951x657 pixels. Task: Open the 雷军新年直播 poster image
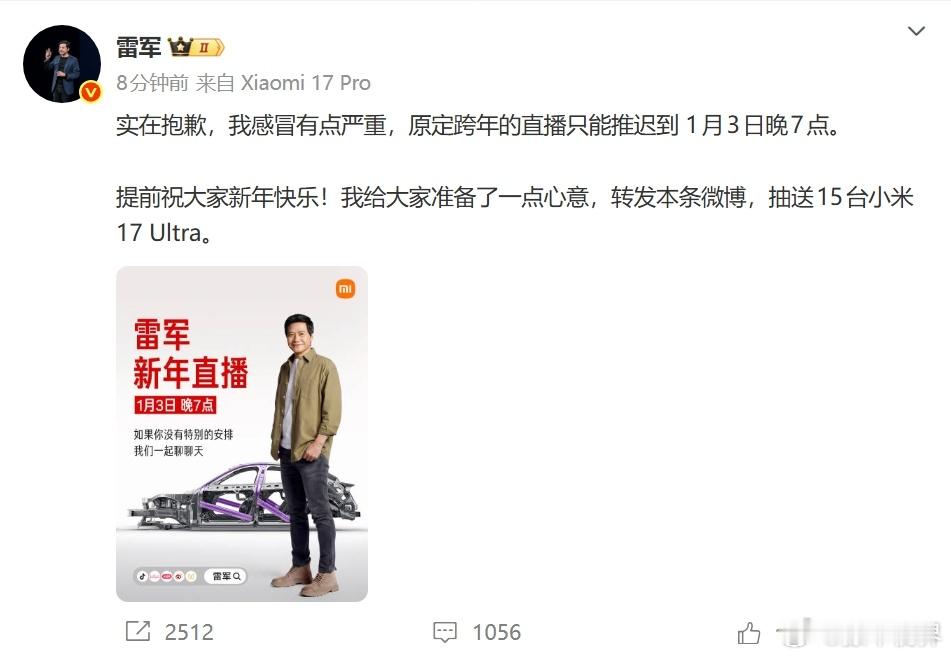[x=242, y=434]
